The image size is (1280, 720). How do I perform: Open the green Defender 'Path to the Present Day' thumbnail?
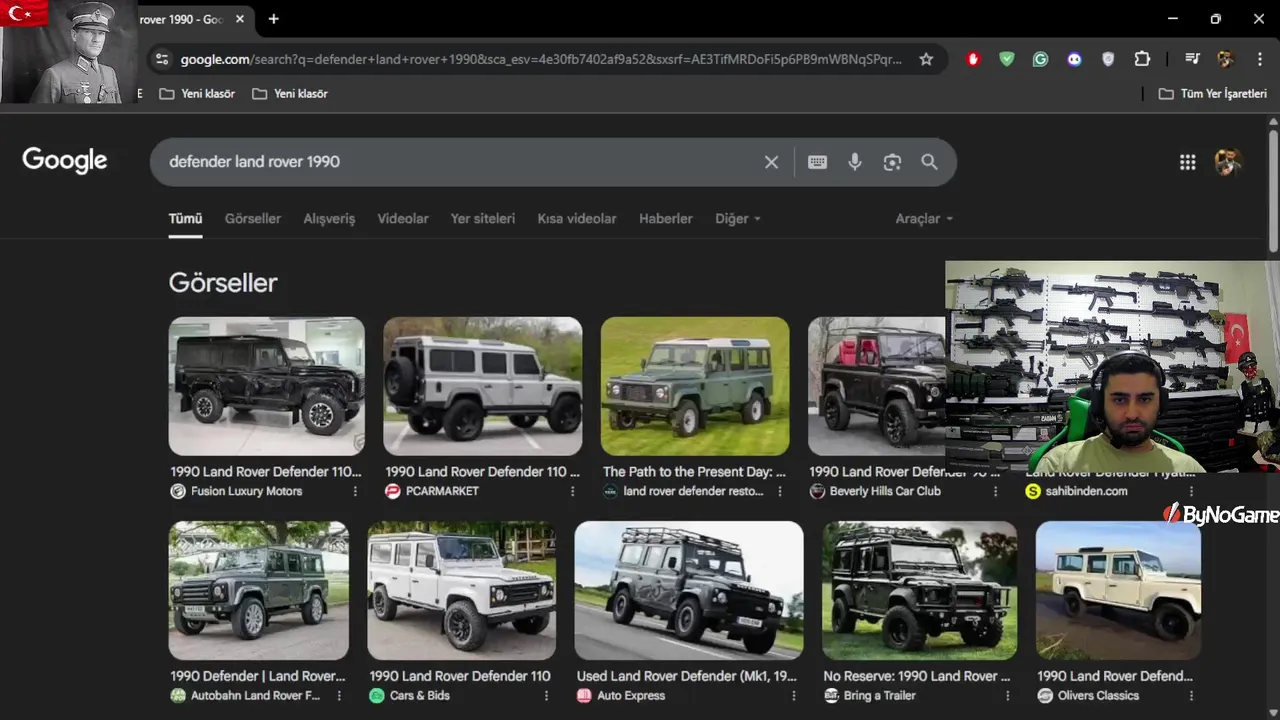click(x=695, y=386)
